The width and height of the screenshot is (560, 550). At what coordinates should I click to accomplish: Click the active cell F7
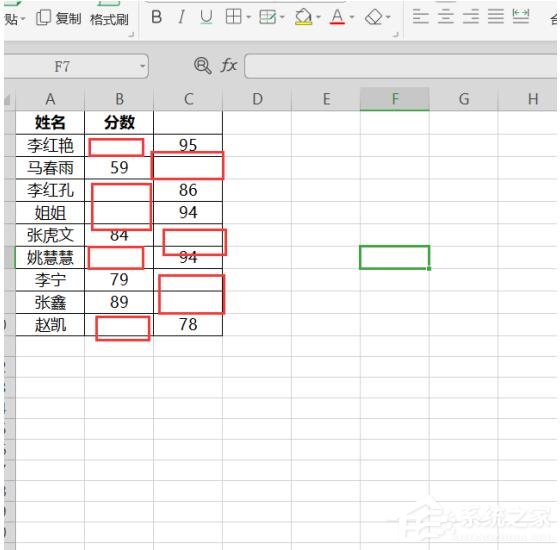pos(395,258)
